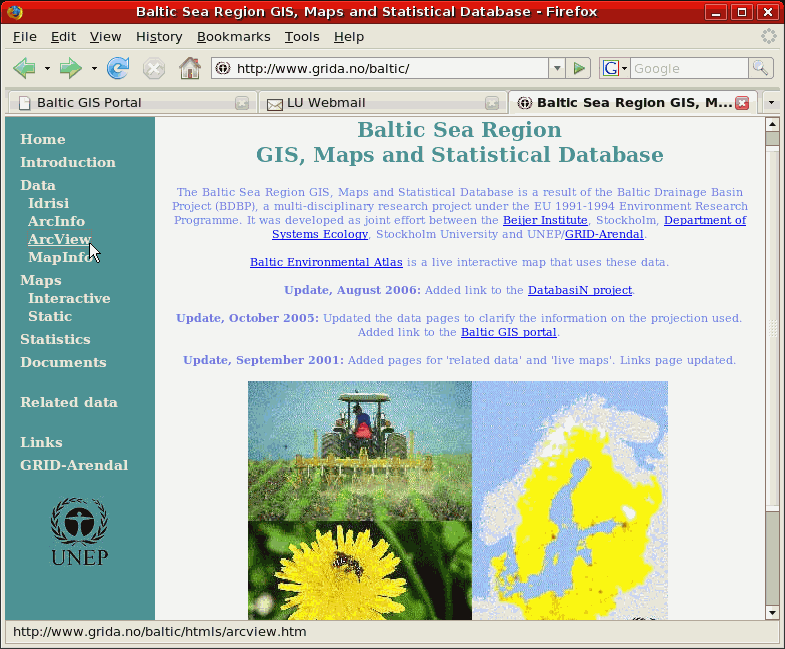Open the MapInfo data link
785x649 pixels.
(x=59, y=257)
